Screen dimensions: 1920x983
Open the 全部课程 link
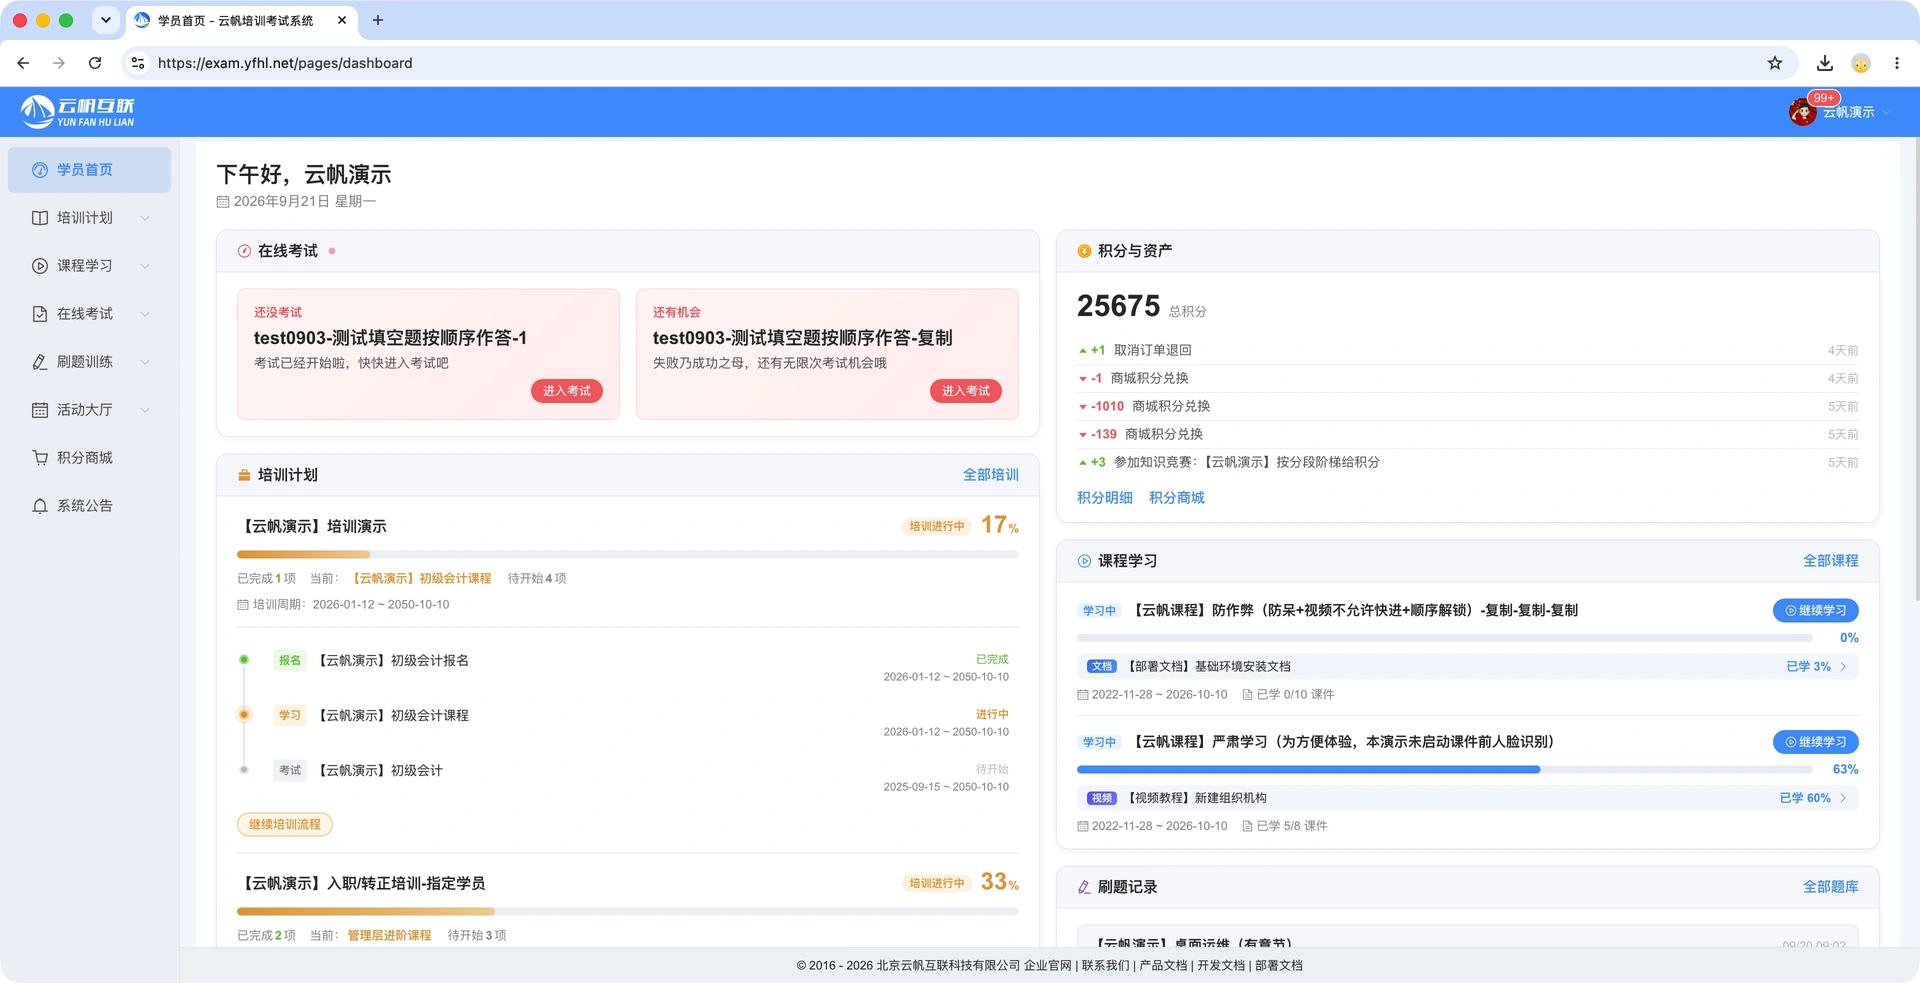click(x=1830, y=561)
